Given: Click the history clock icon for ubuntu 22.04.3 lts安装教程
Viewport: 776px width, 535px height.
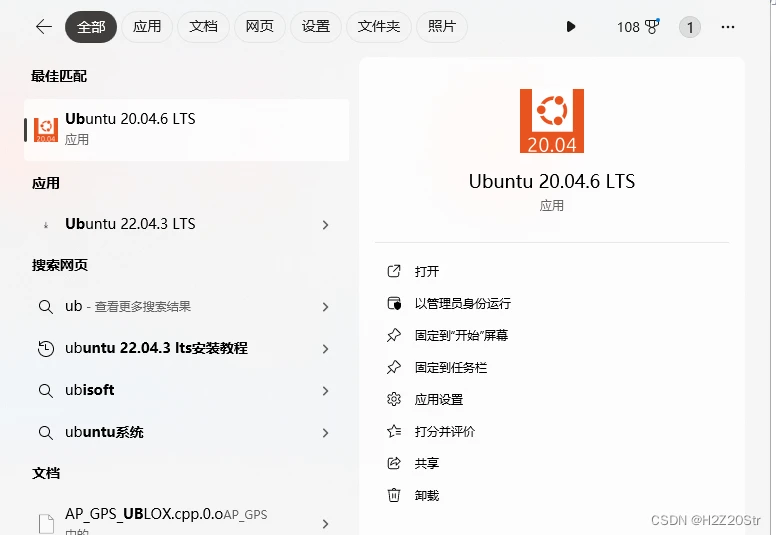Looking at the screenshot, I should pyautogui.click(x=46, y=349).
